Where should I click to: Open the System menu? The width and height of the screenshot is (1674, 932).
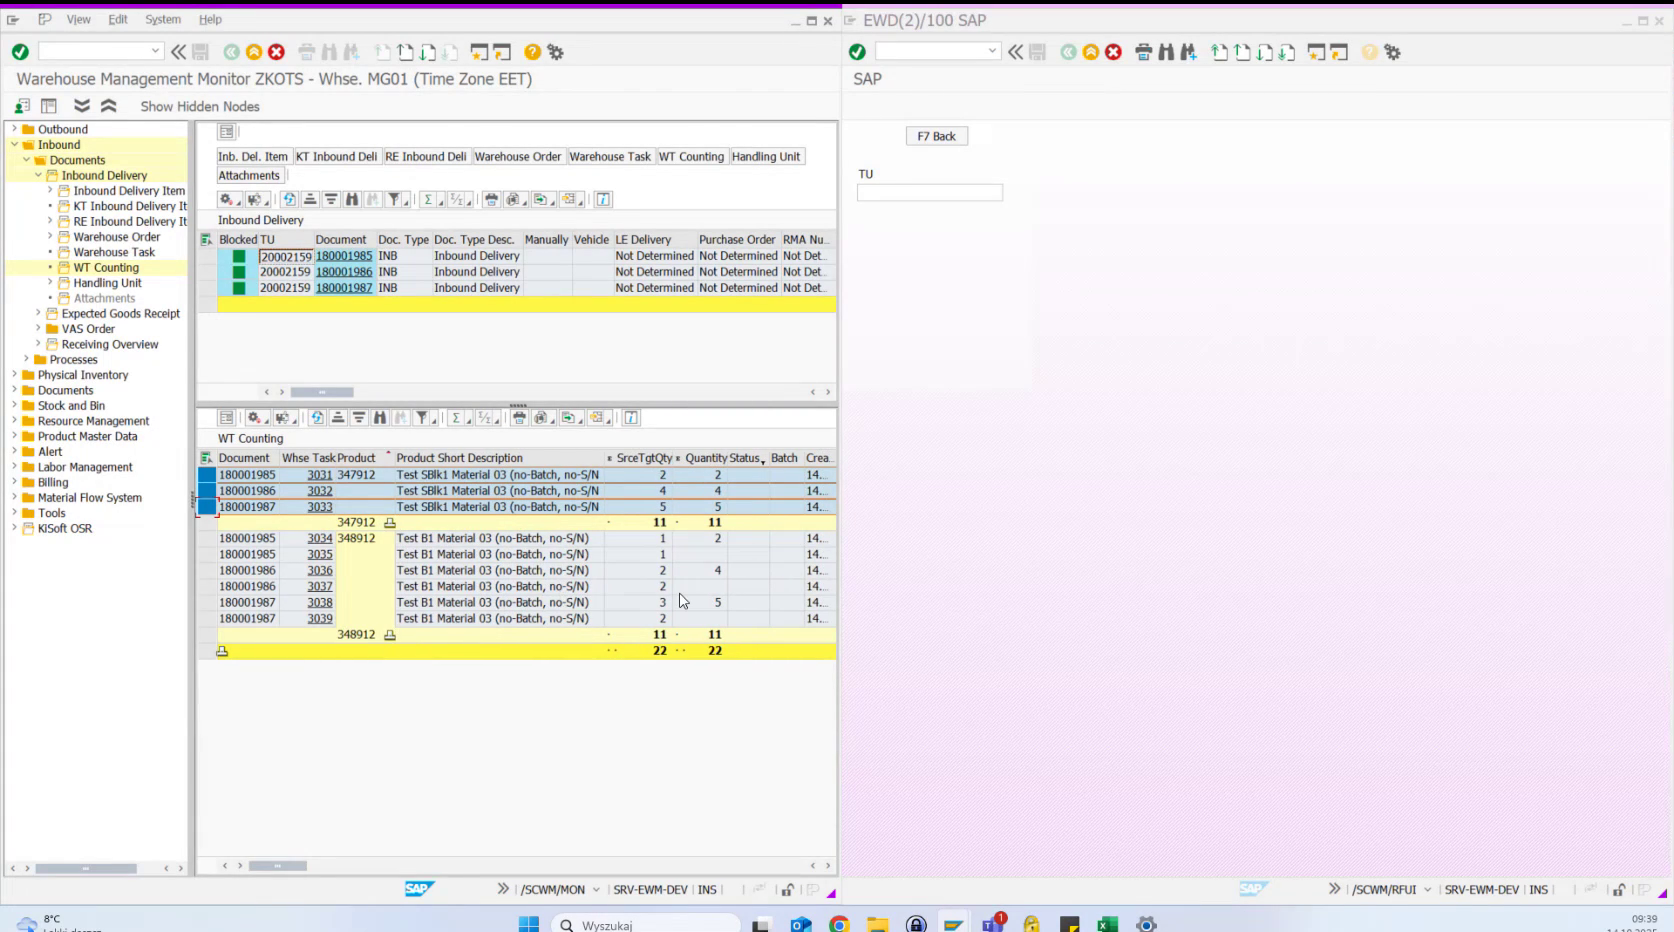tap(163, 19)
